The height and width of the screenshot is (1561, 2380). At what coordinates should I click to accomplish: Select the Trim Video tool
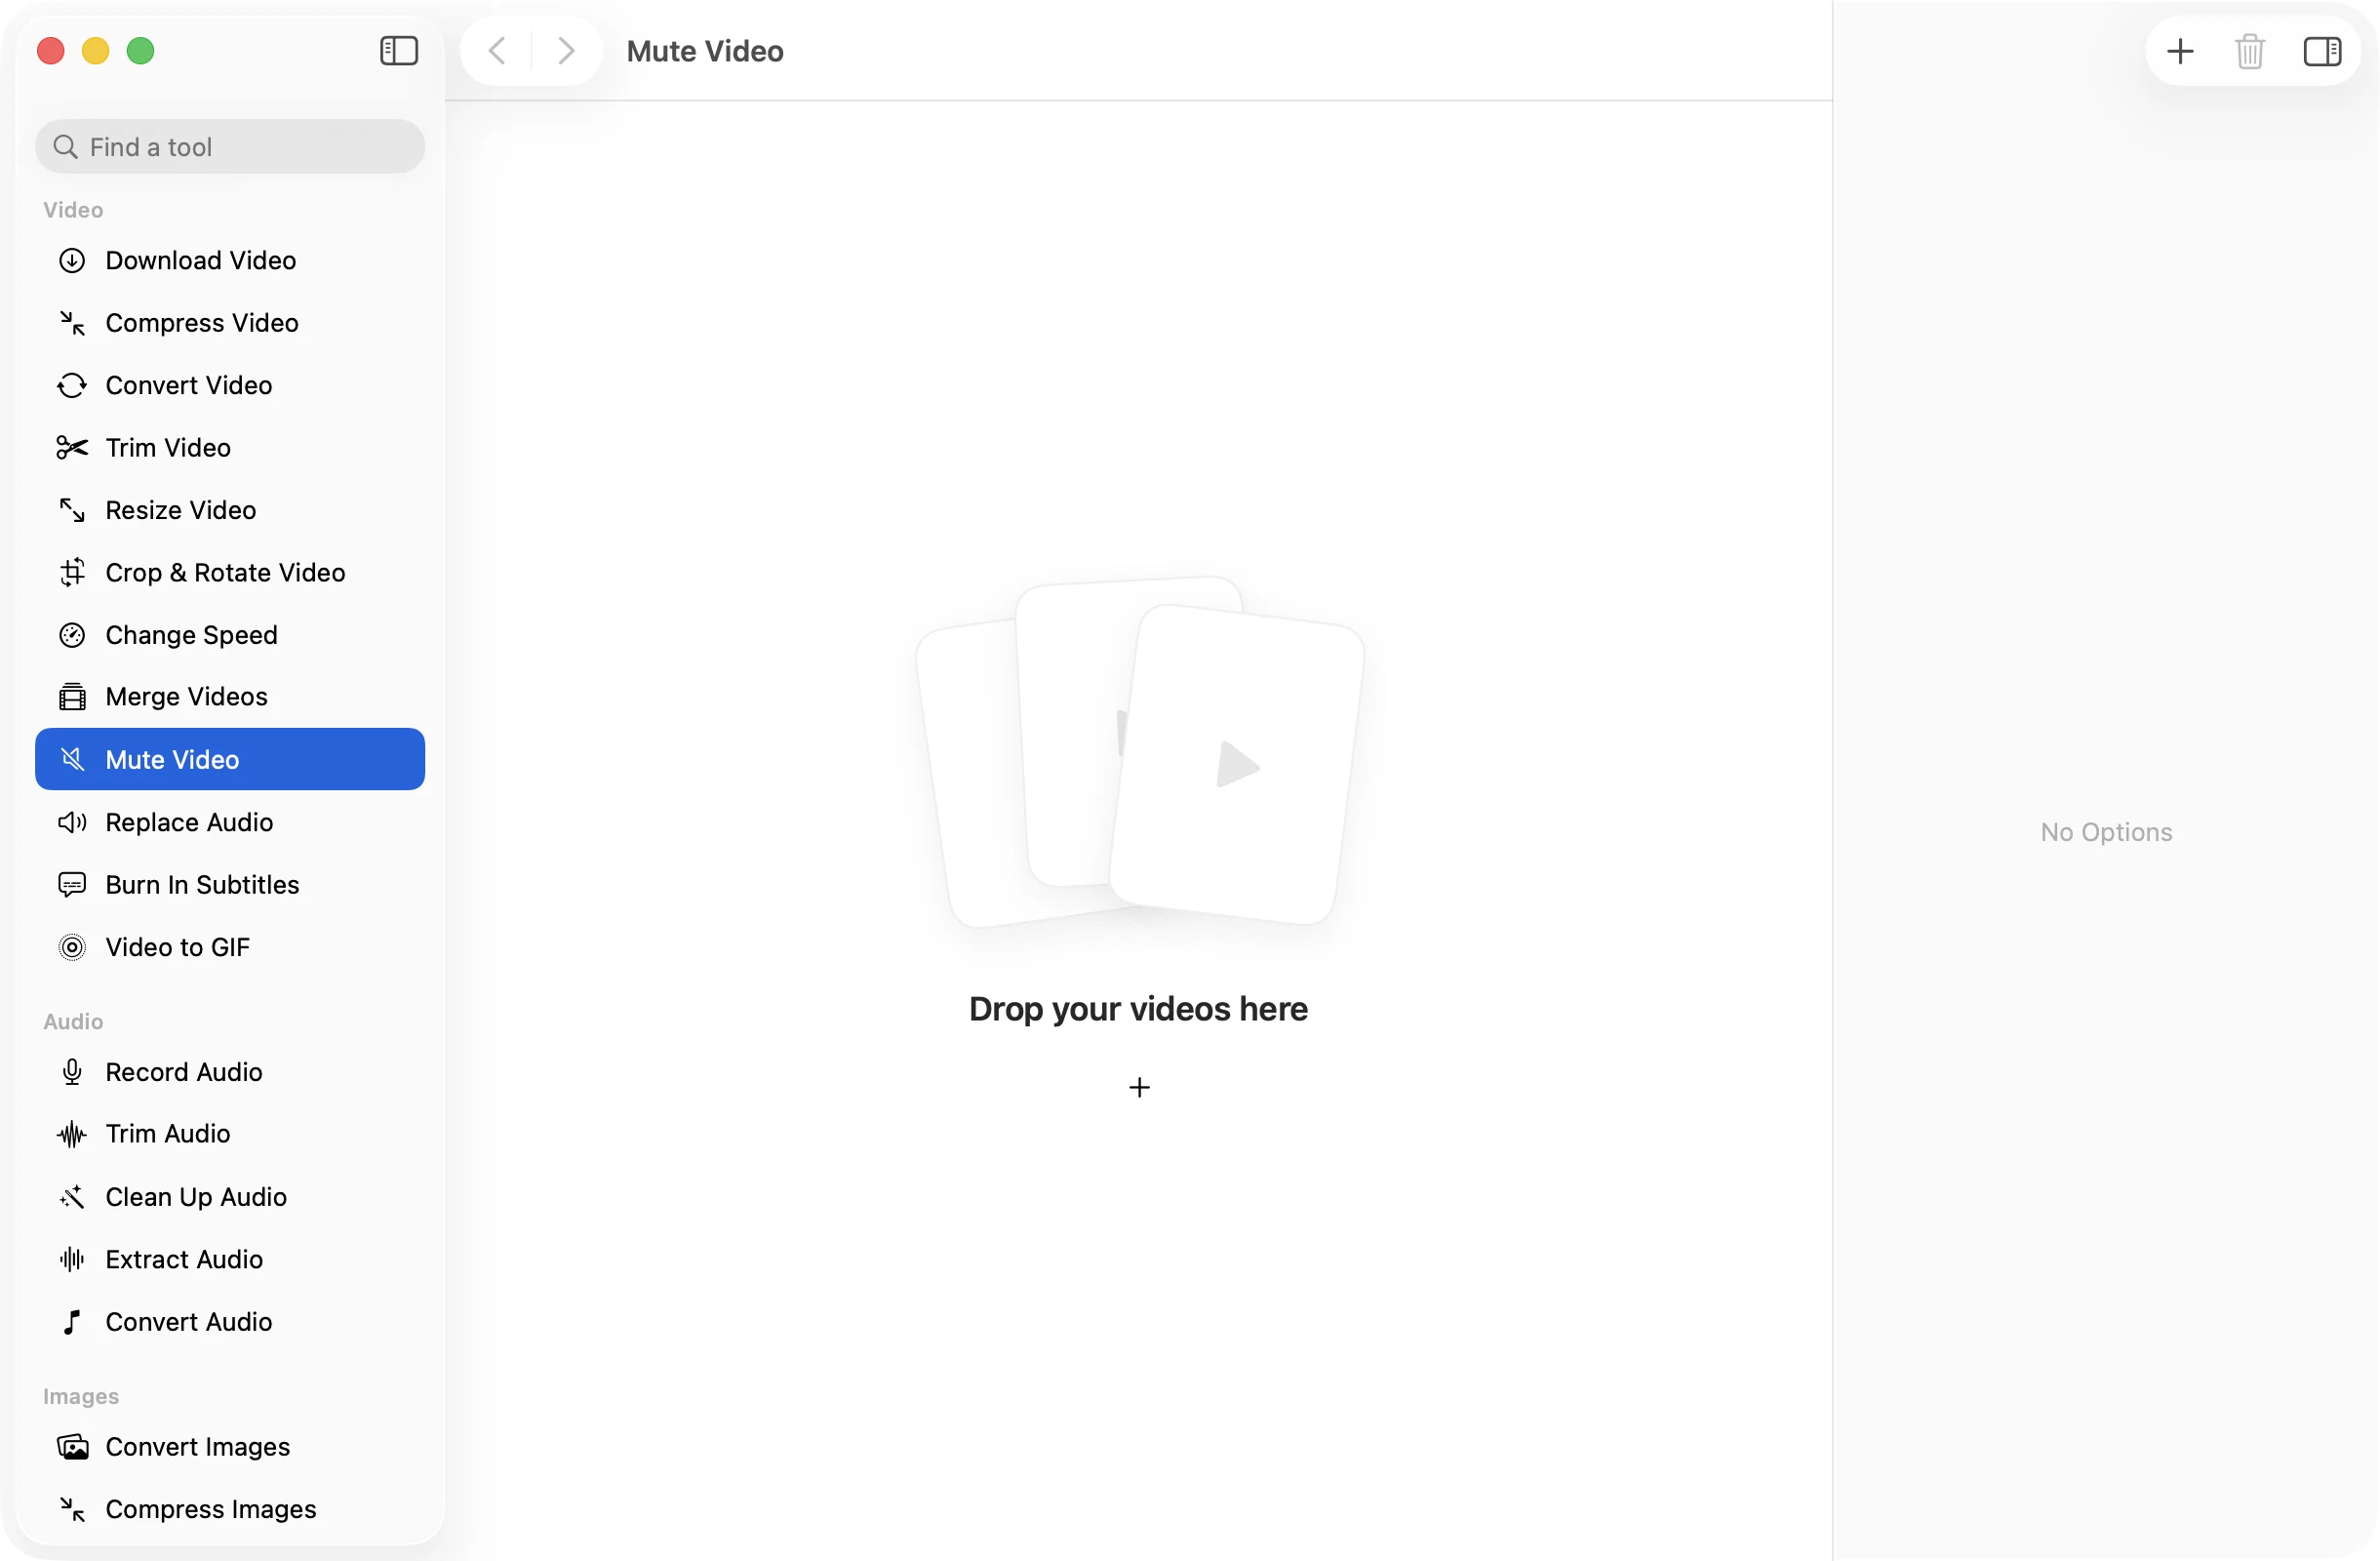230,447
